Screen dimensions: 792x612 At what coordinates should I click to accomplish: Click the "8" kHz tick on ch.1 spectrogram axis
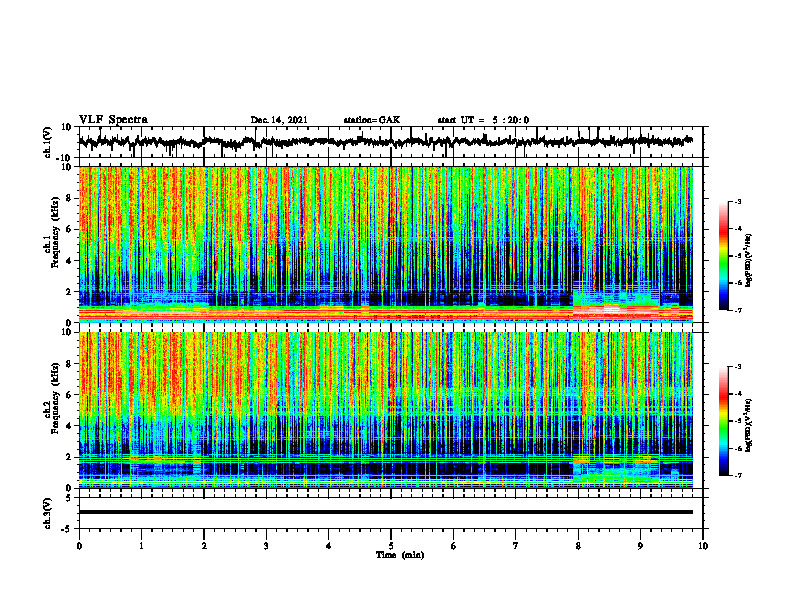coord(70,198)
